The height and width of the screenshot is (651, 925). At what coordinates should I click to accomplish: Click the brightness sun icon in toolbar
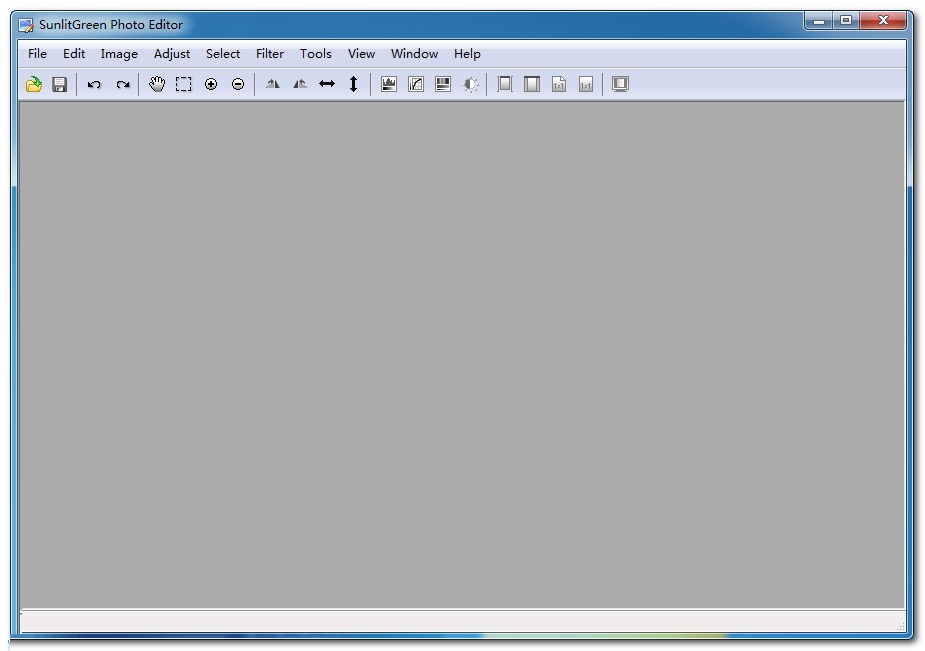tap(471, 85)
